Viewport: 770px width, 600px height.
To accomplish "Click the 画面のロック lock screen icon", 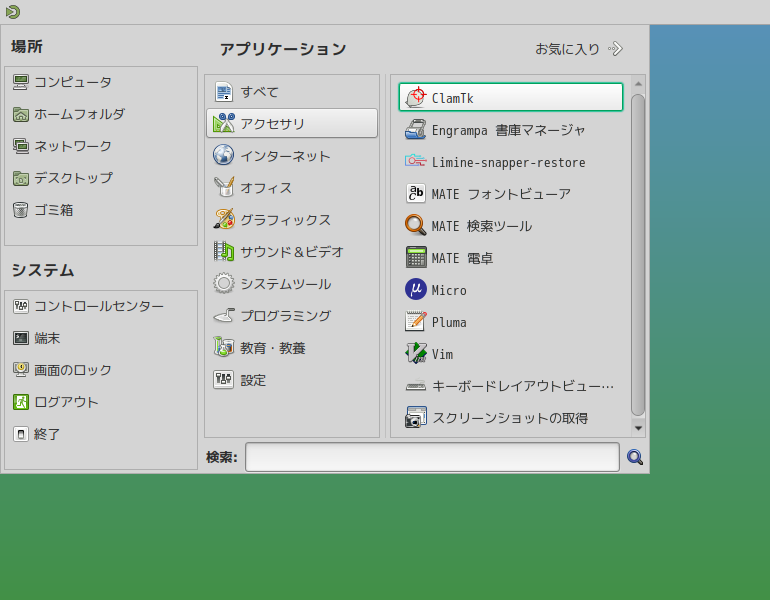I will tap(21, 370).
